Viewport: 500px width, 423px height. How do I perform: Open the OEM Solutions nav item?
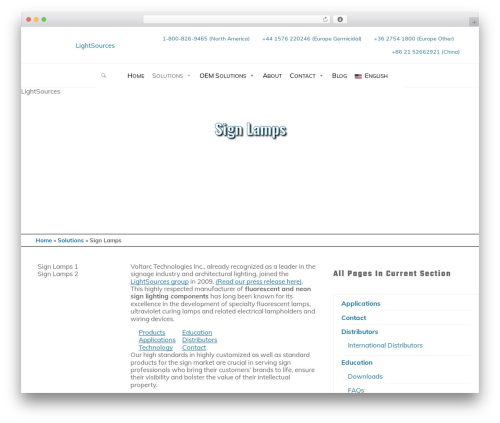pyautogui.click(x=223, y=76)
